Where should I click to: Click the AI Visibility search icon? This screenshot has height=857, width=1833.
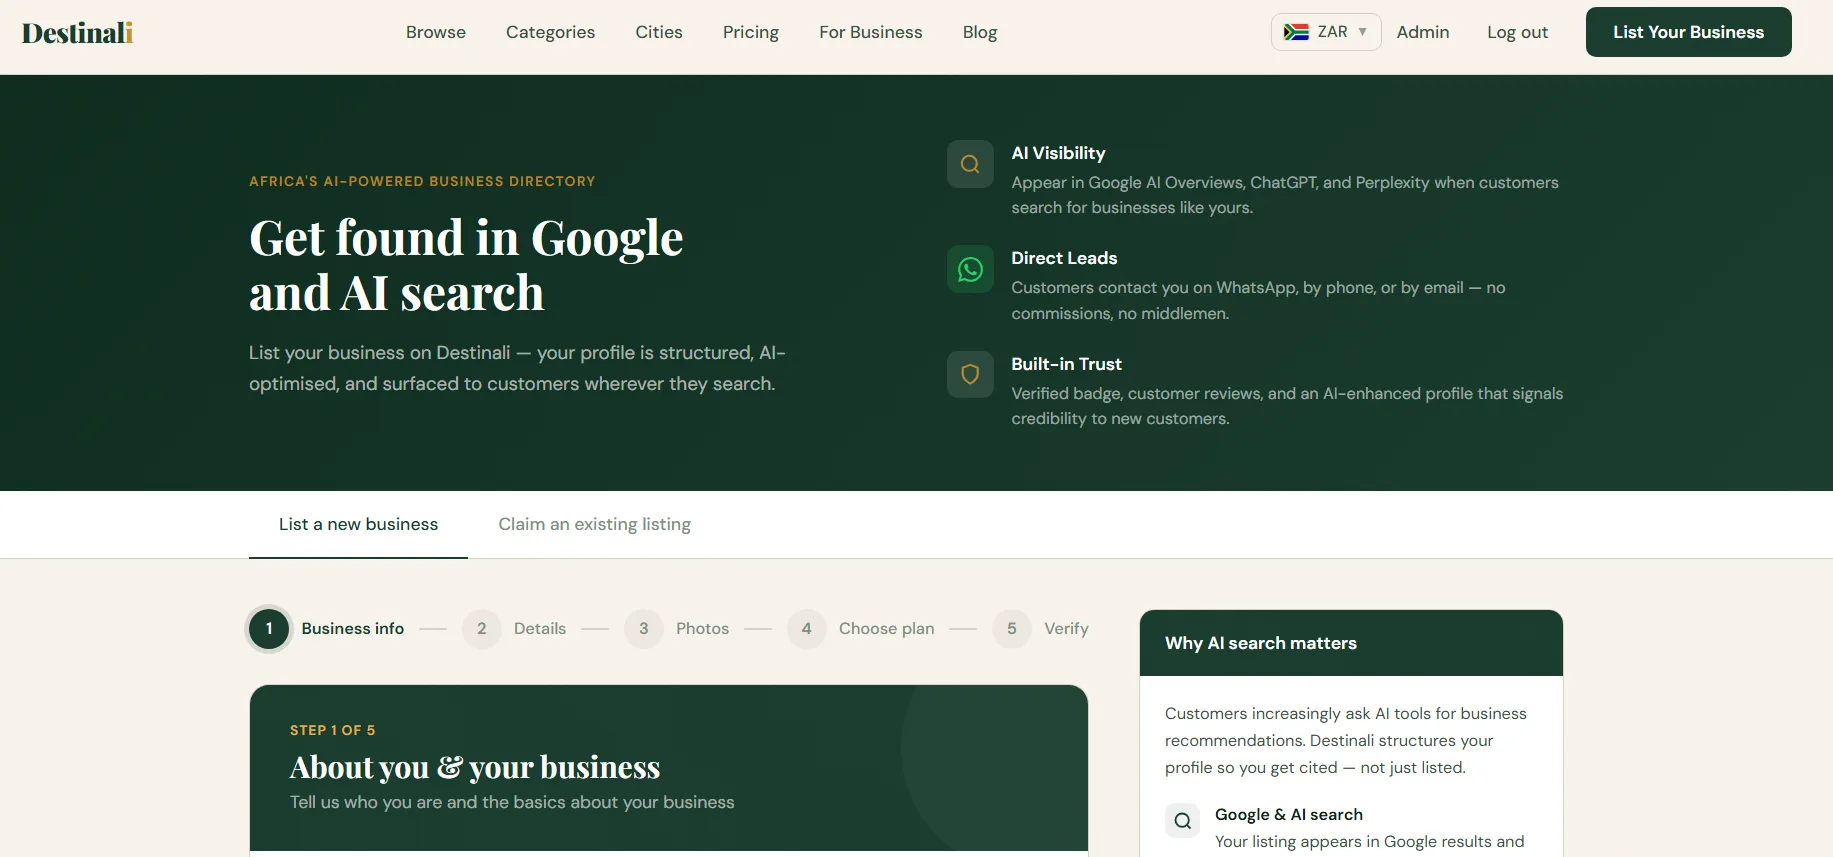coord(970,164)
